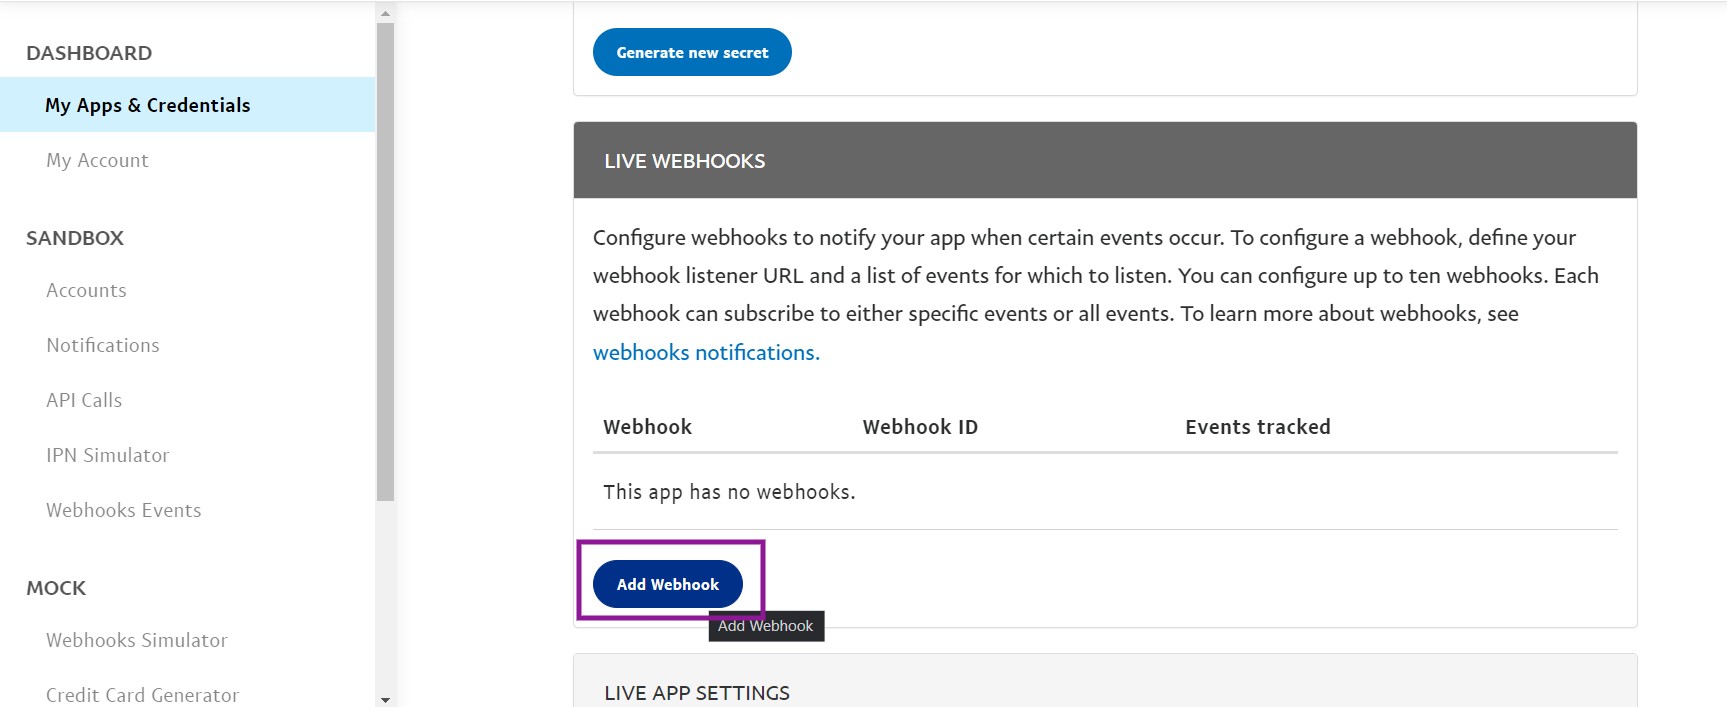Open the Credit Card Generator

pyautogui.click(x=142, y=695)
